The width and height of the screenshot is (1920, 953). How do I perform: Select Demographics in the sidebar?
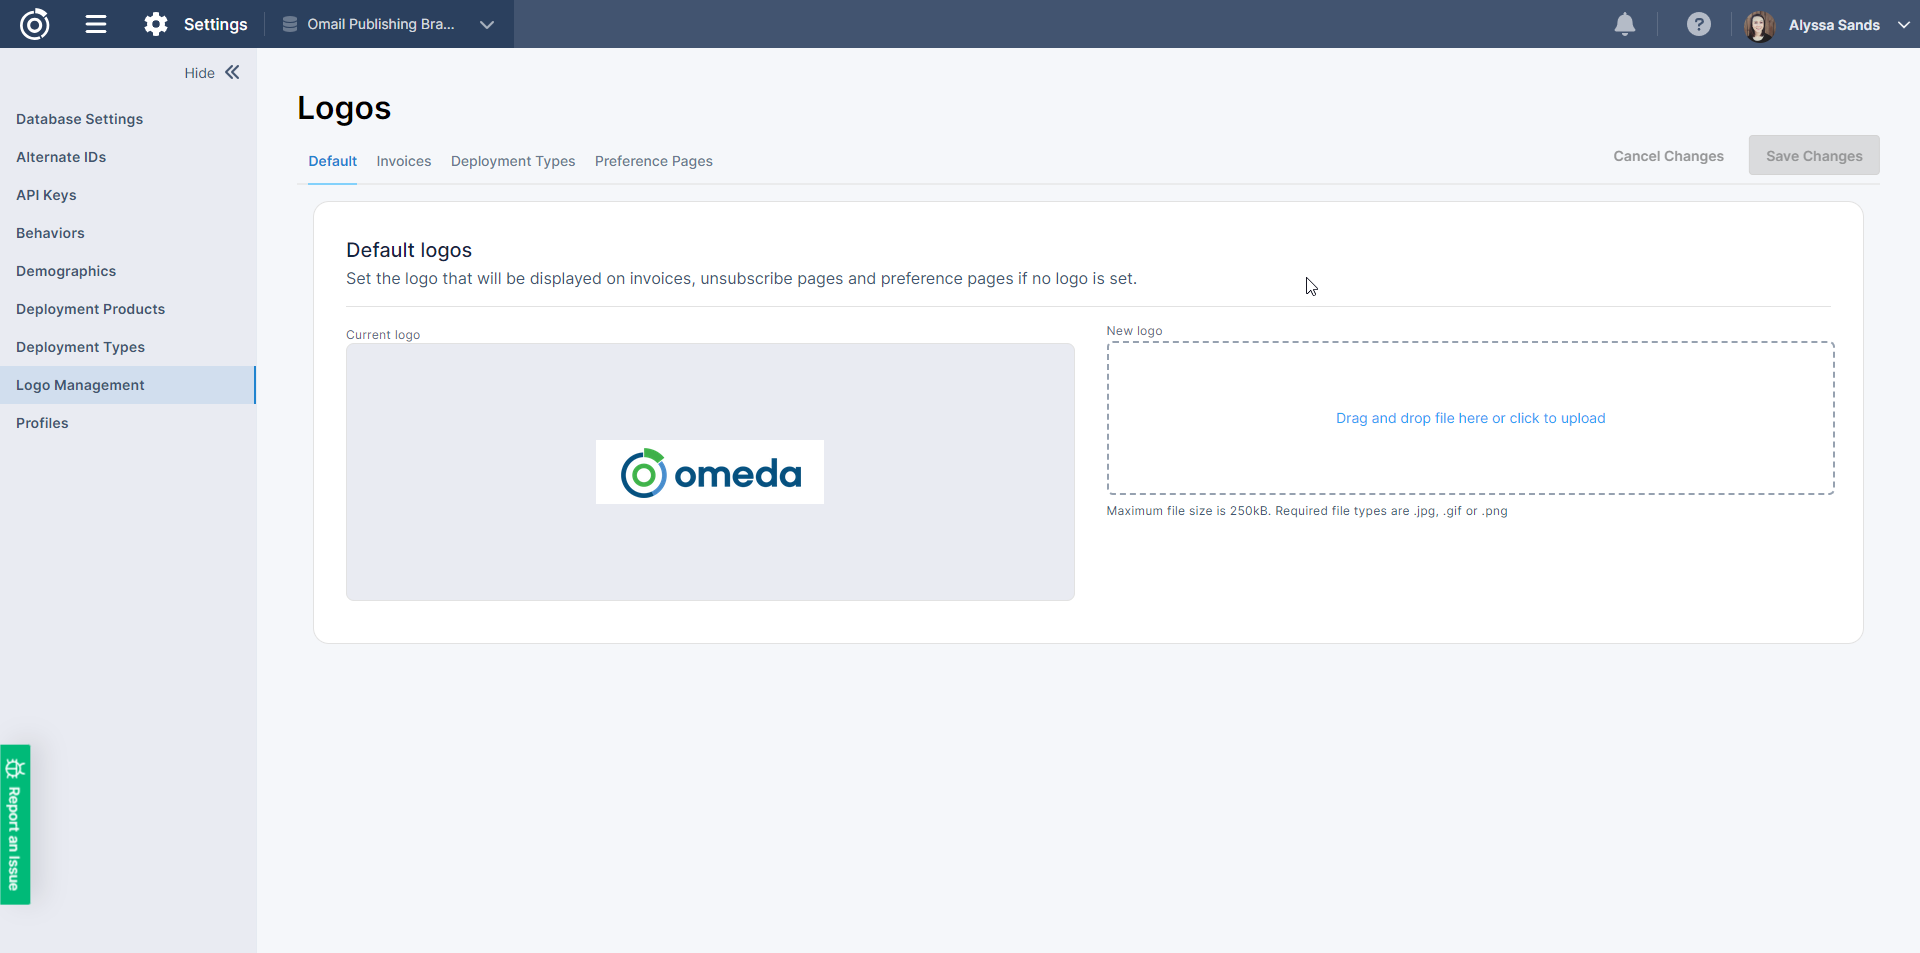tap(66, 271)
